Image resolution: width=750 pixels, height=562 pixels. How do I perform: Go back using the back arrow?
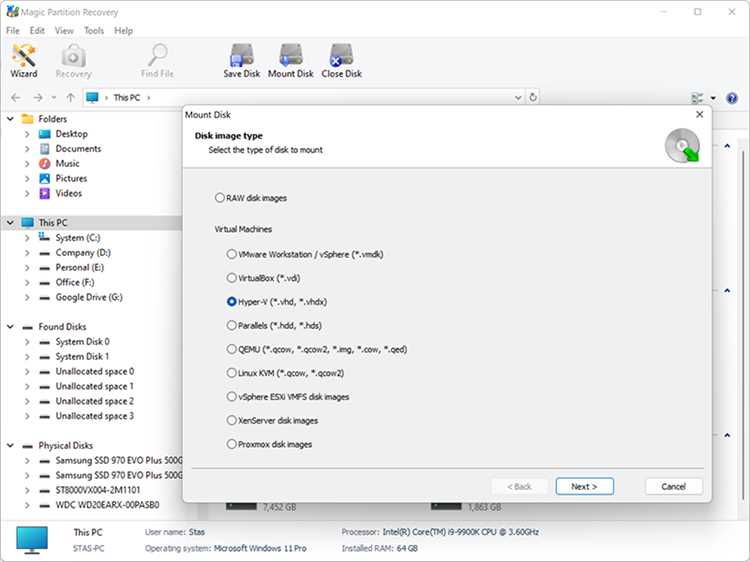pos(16,98)
